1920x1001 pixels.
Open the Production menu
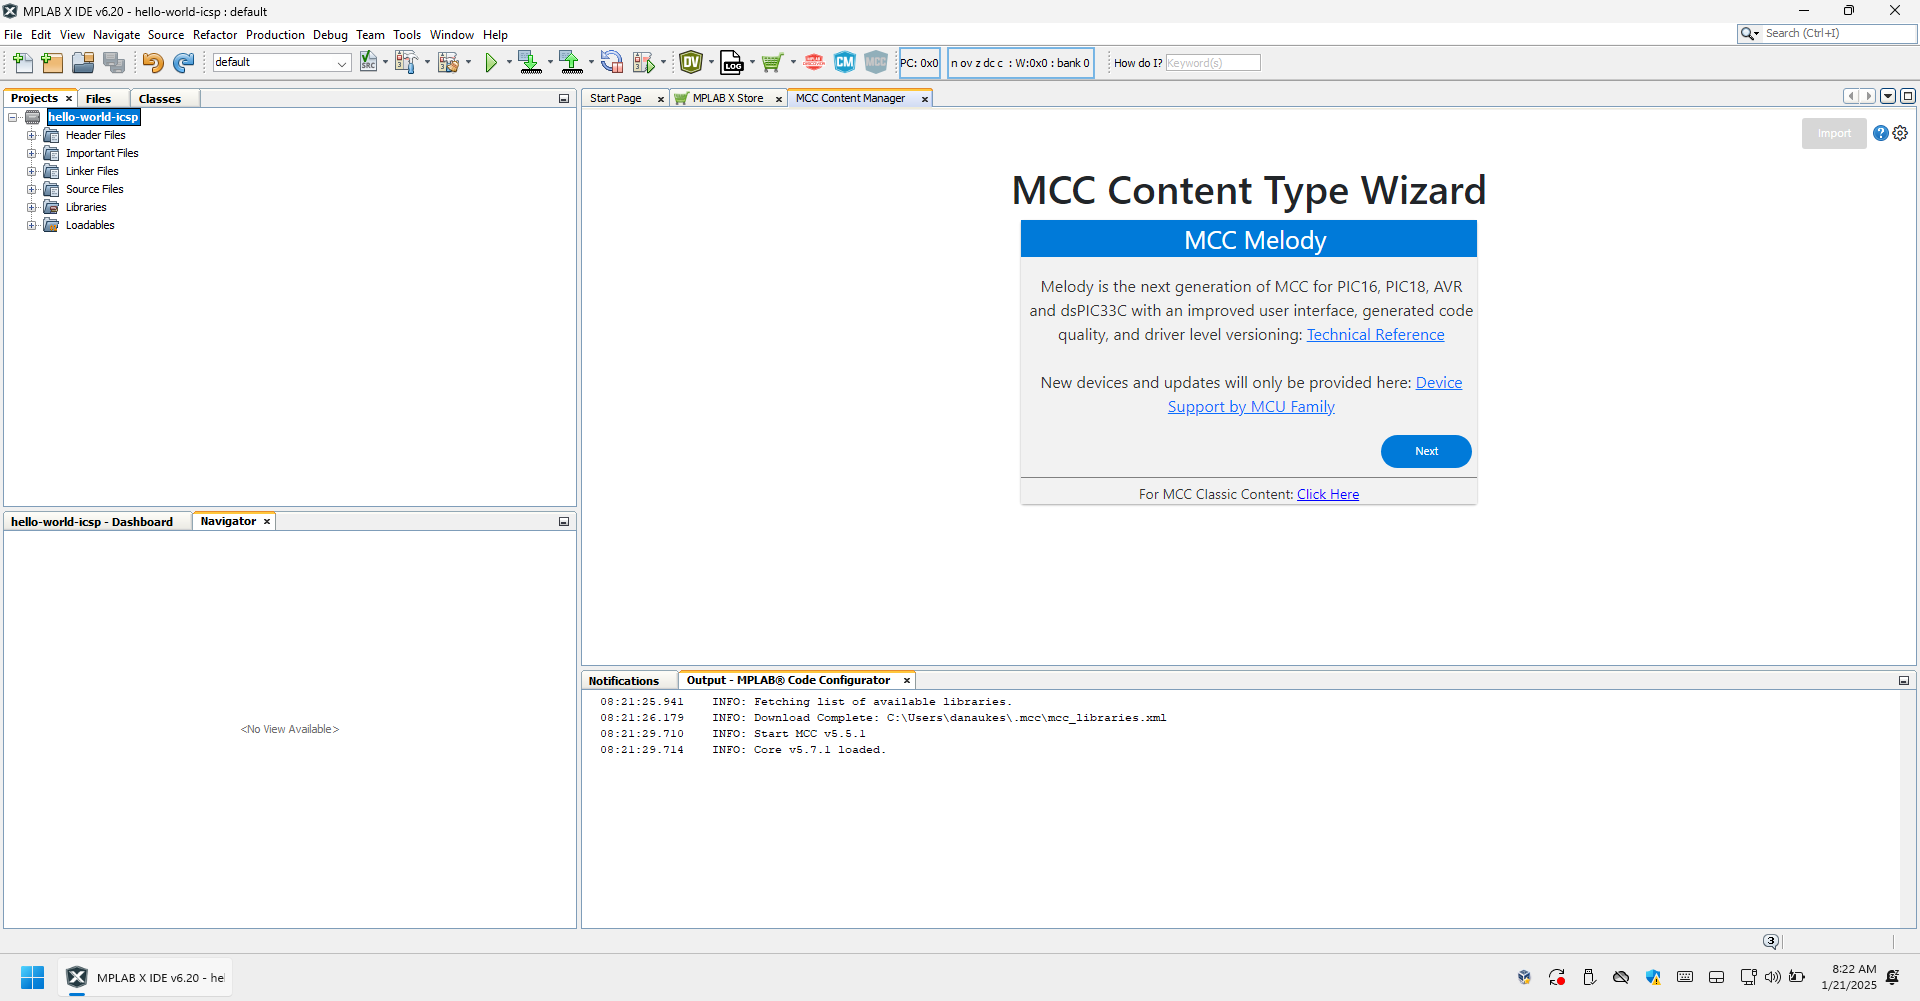click(275, 35)
